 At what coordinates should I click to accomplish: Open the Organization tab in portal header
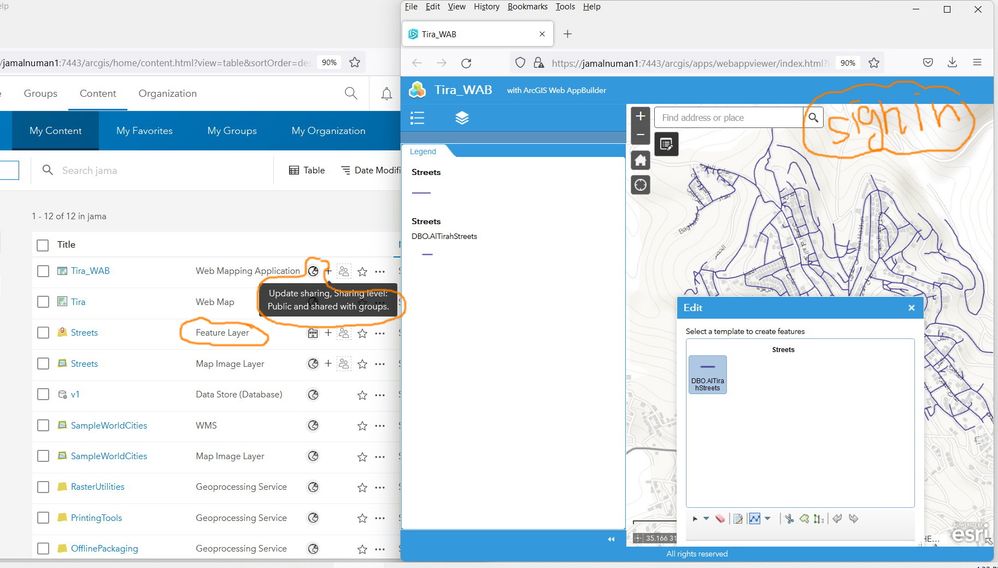[167, 94]
